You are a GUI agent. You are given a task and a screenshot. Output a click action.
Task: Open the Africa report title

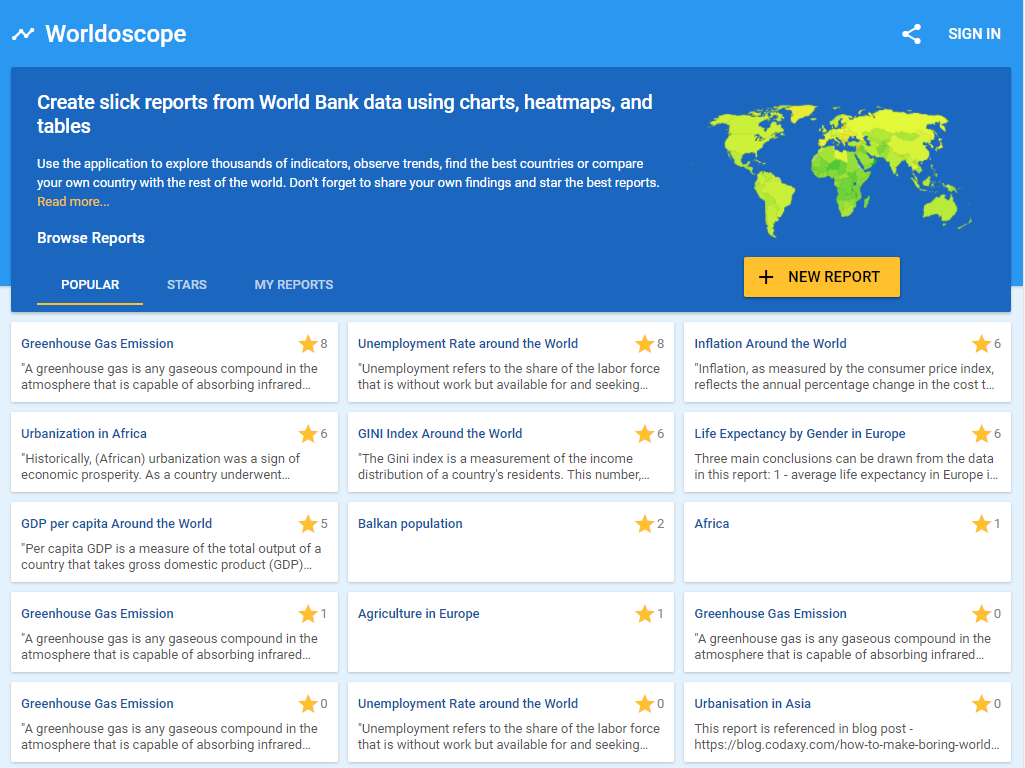712,524
